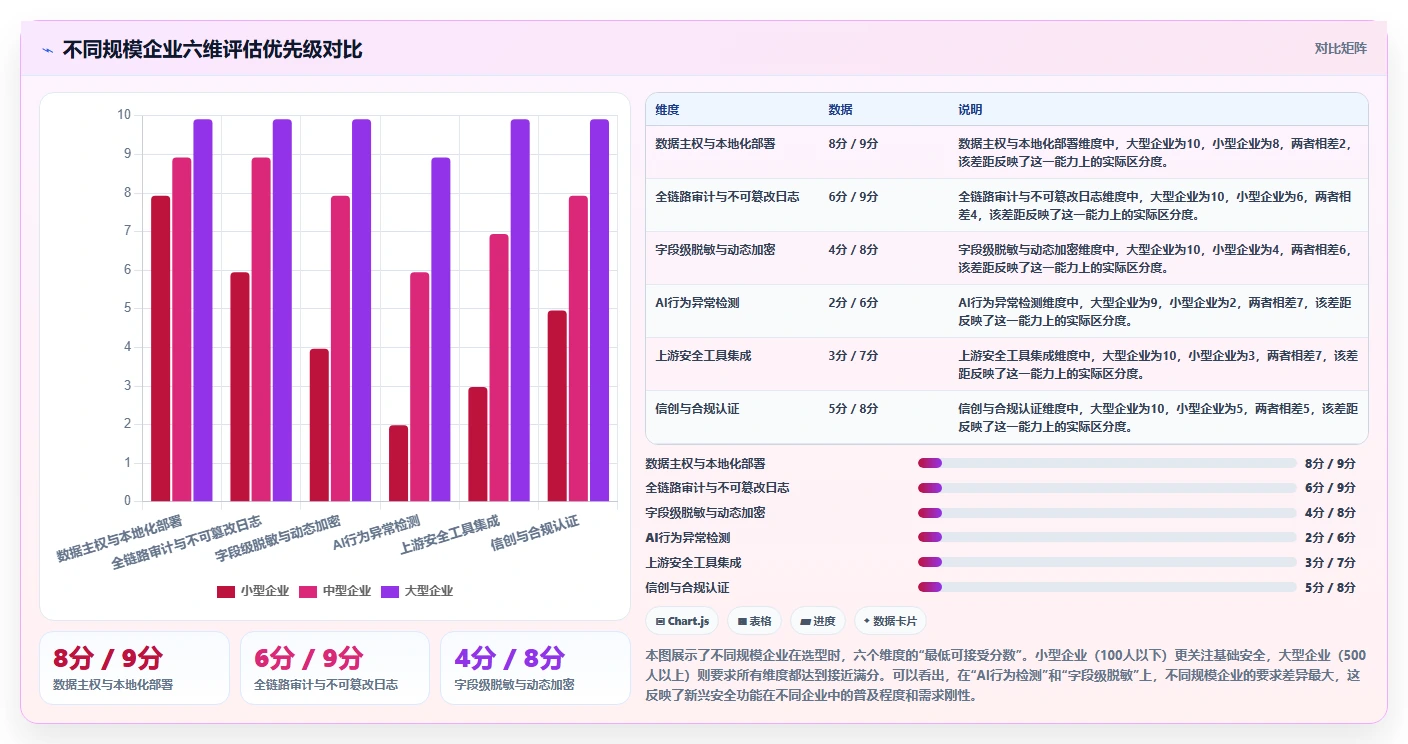Click the progress bar for 字段级脱敏与动态加密

point(1107,513)
